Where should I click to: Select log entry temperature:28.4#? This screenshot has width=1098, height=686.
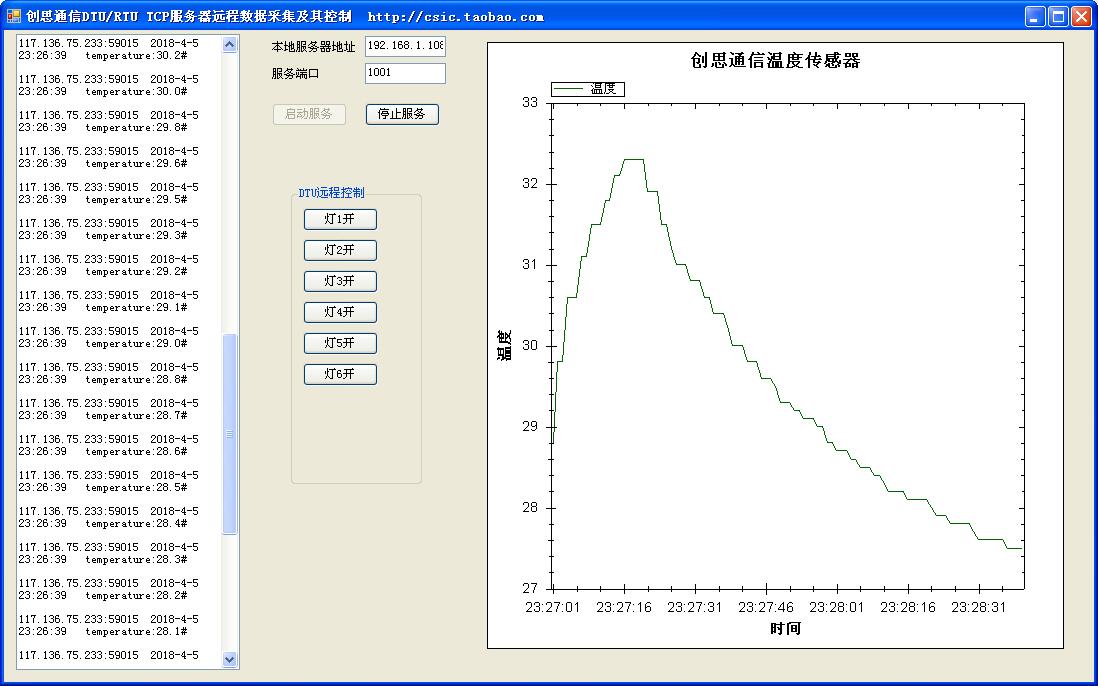[136, 524]
